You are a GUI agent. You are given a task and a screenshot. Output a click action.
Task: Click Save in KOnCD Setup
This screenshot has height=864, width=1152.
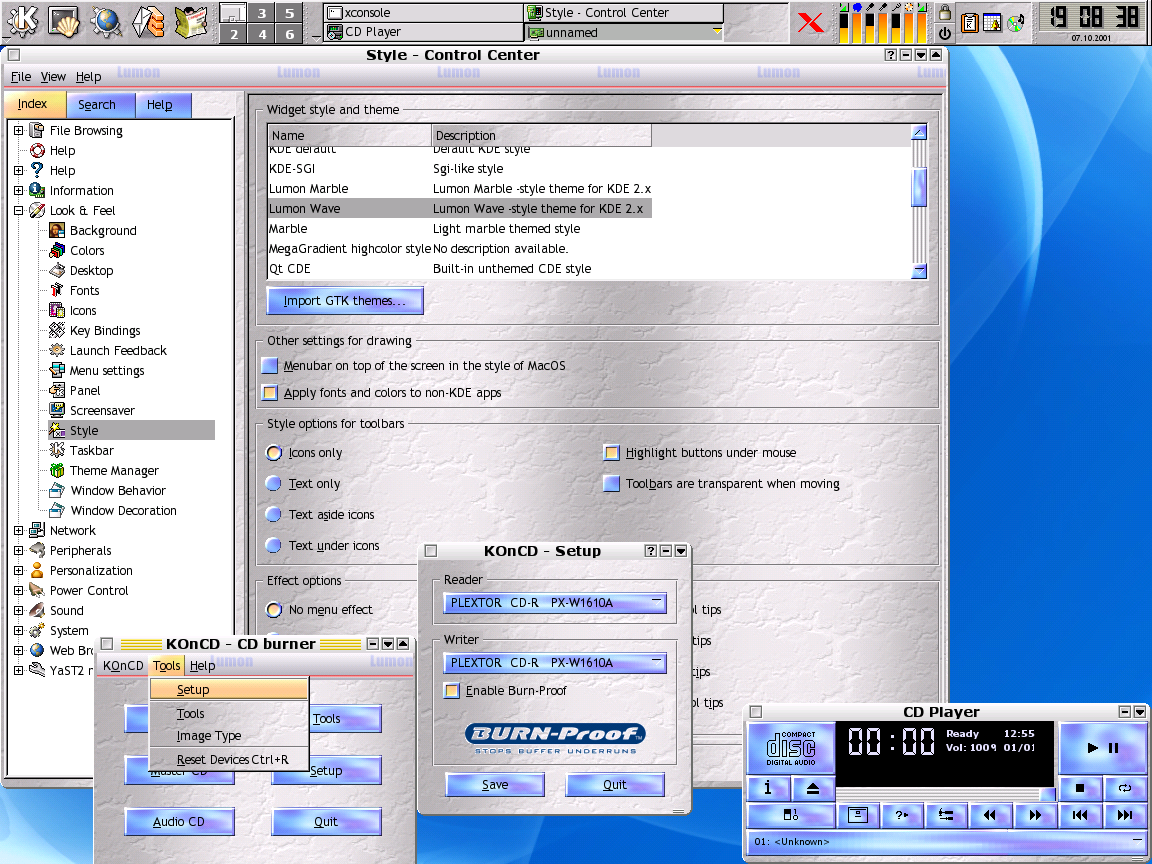point(495,785)
